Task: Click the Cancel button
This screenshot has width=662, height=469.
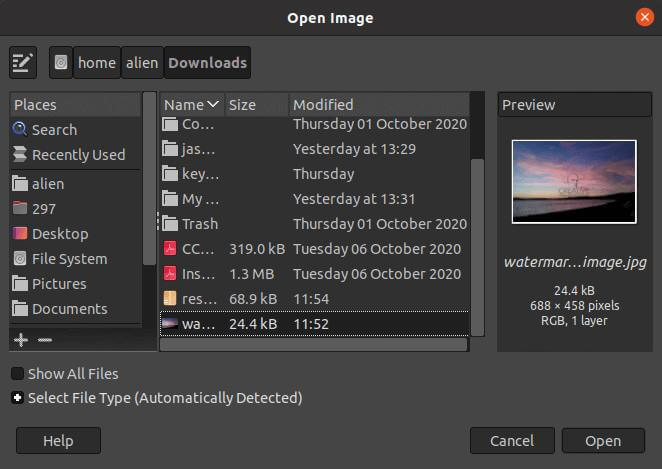Action: pos(512,441)
